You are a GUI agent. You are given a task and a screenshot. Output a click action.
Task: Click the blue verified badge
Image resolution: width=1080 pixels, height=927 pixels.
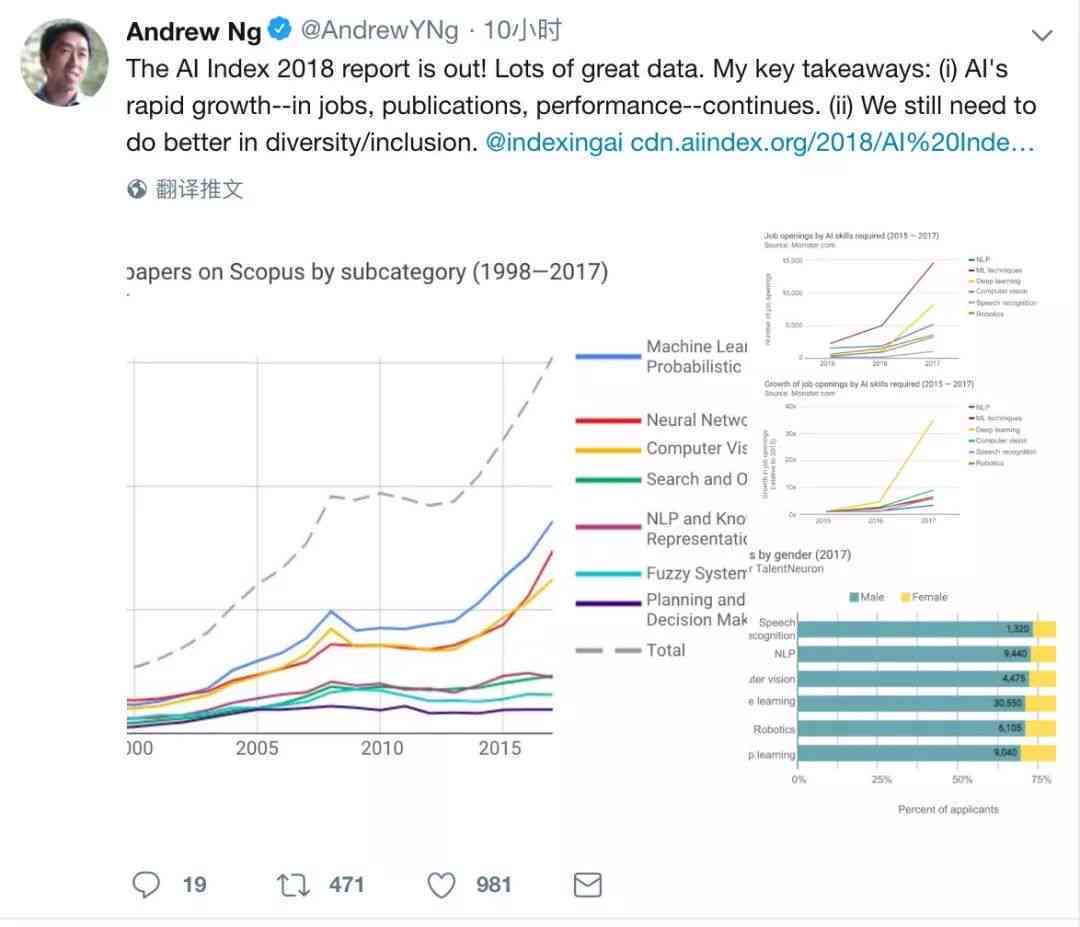pyautogui.click(x=279, y=30)
